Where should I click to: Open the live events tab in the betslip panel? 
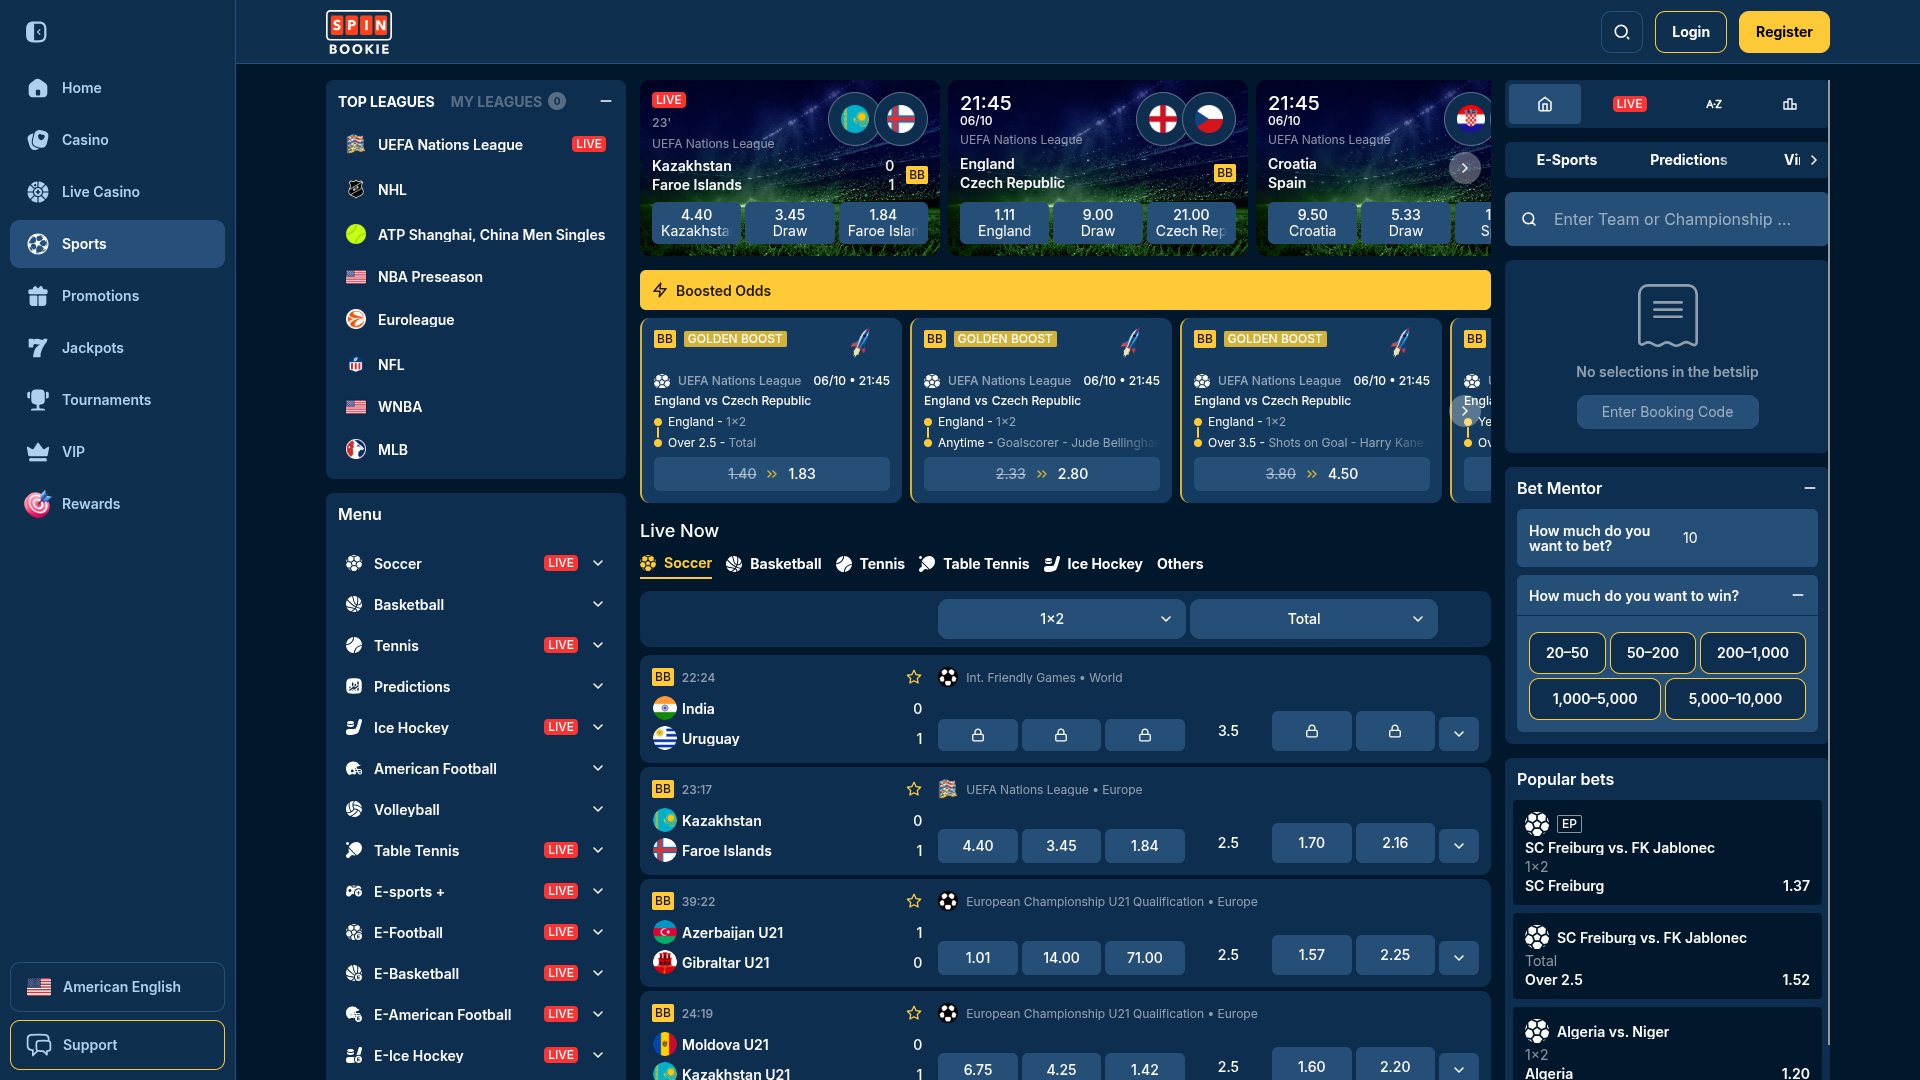pyautogui.click(x=1629, y=104)
